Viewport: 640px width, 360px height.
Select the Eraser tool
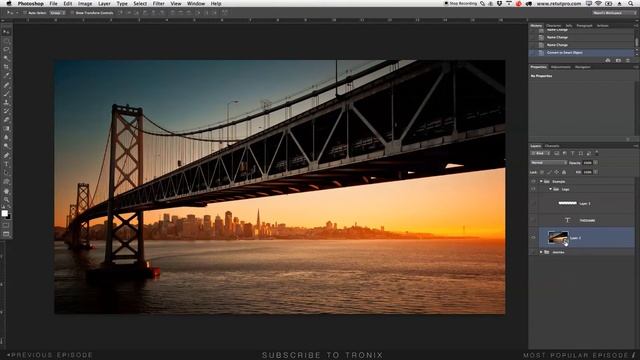tap(6, 120)
